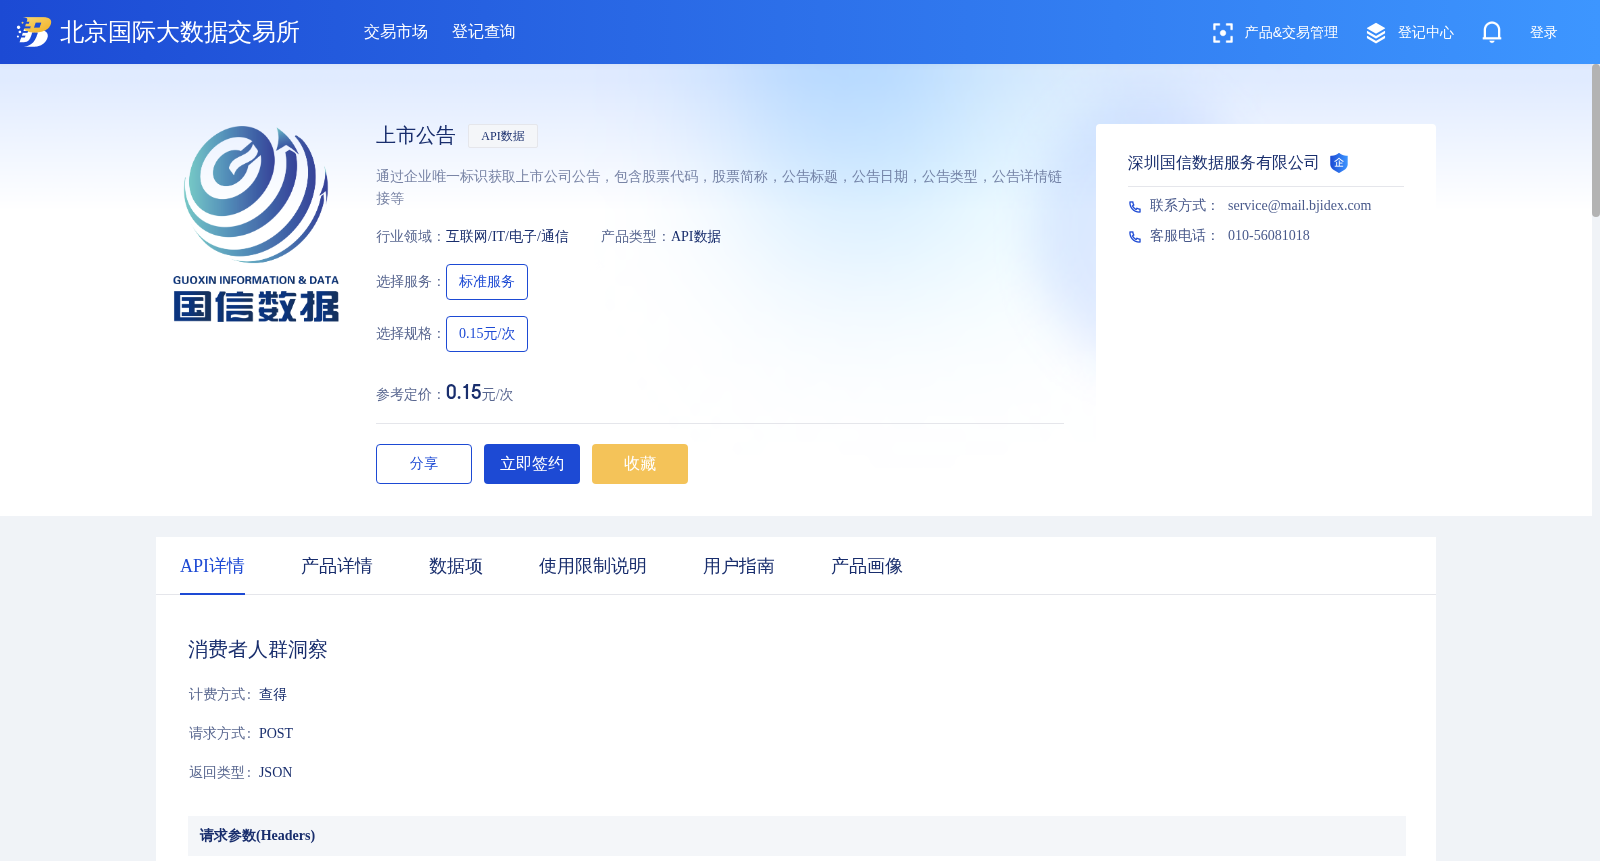Click the 0.15 reference price value
Viewport: 1600px width, 861px height.
click(x=464, y=392)
